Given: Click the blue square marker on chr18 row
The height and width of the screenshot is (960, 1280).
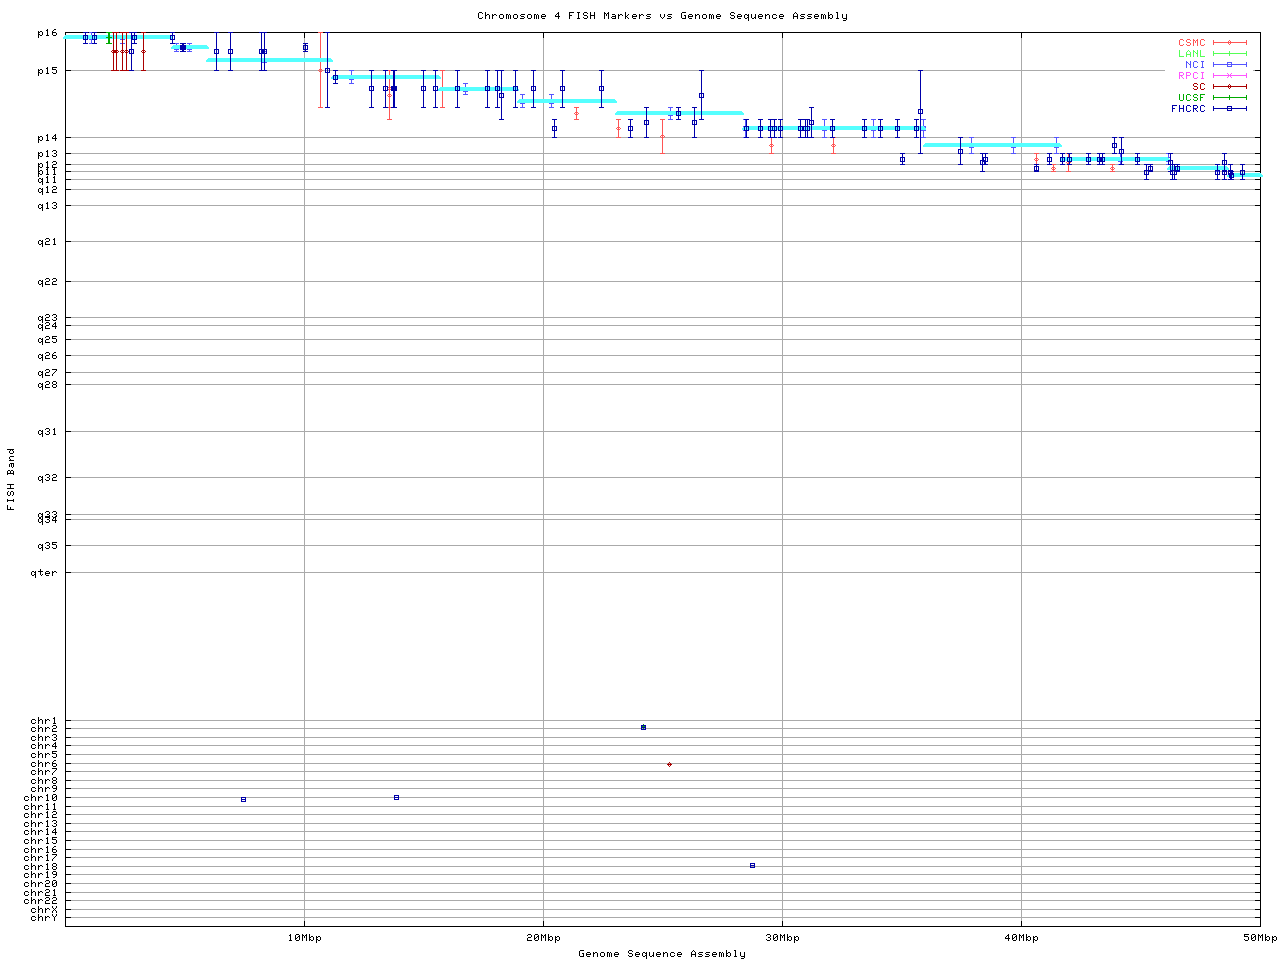Looking at the screenshot, I should pyautogui.click(x=752, y=865).
